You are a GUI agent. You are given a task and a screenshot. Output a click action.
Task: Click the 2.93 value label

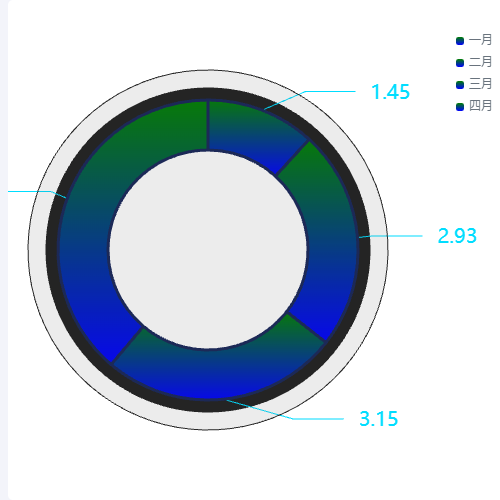tap(457, 236)
